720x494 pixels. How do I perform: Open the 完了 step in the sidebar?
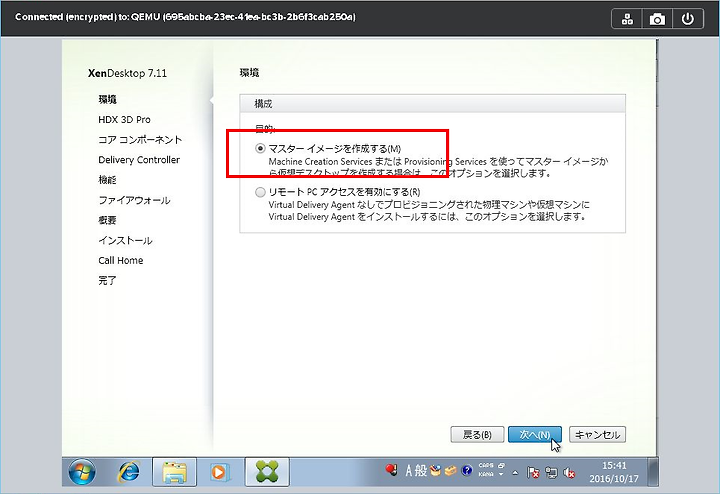coord(107,281)
